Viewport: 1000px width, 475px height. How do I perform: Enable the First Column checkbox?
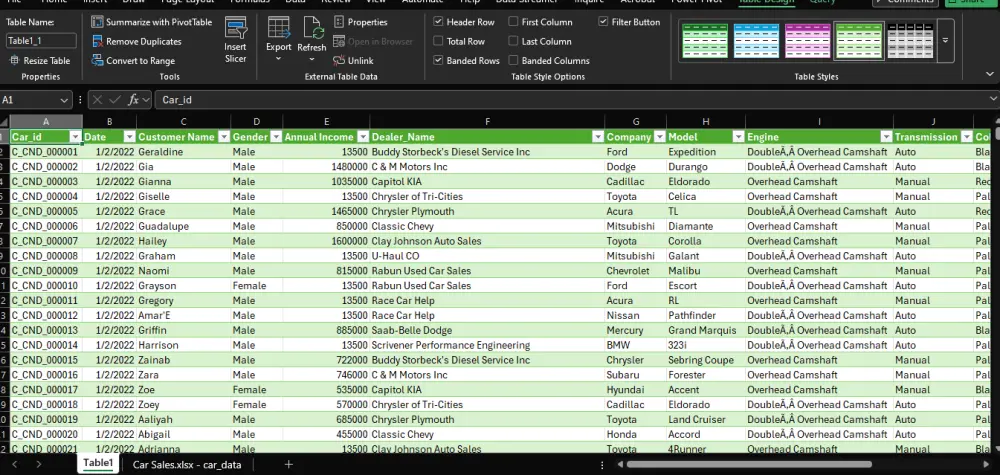[513, 22]
